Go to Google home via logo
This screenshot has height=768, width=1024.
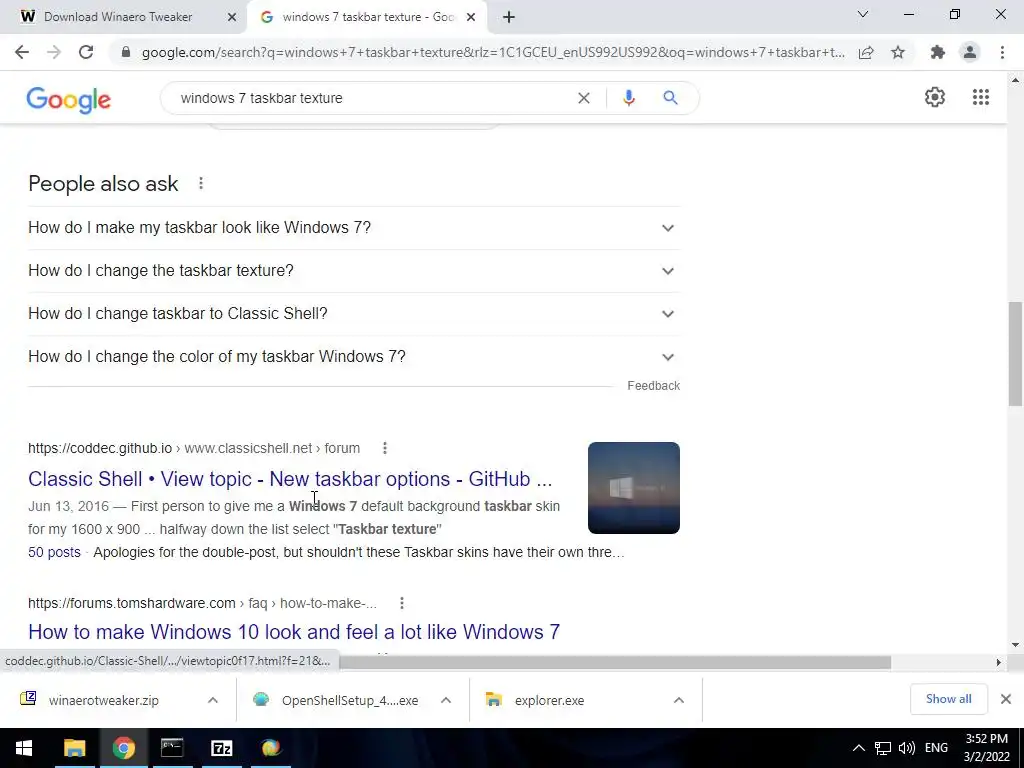[69, 100]
